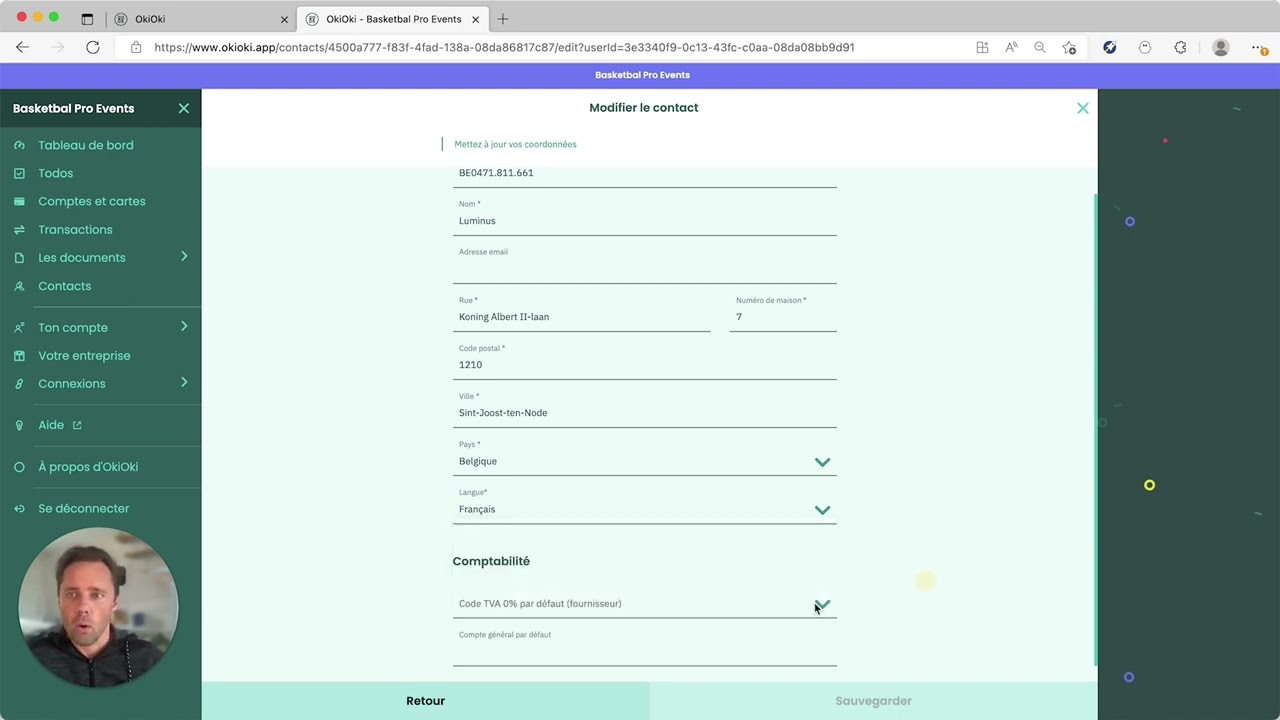Click the favorites star icon in address bar
The image size is (1280, 720).
pyautogui.click(x=1069, y=47)
